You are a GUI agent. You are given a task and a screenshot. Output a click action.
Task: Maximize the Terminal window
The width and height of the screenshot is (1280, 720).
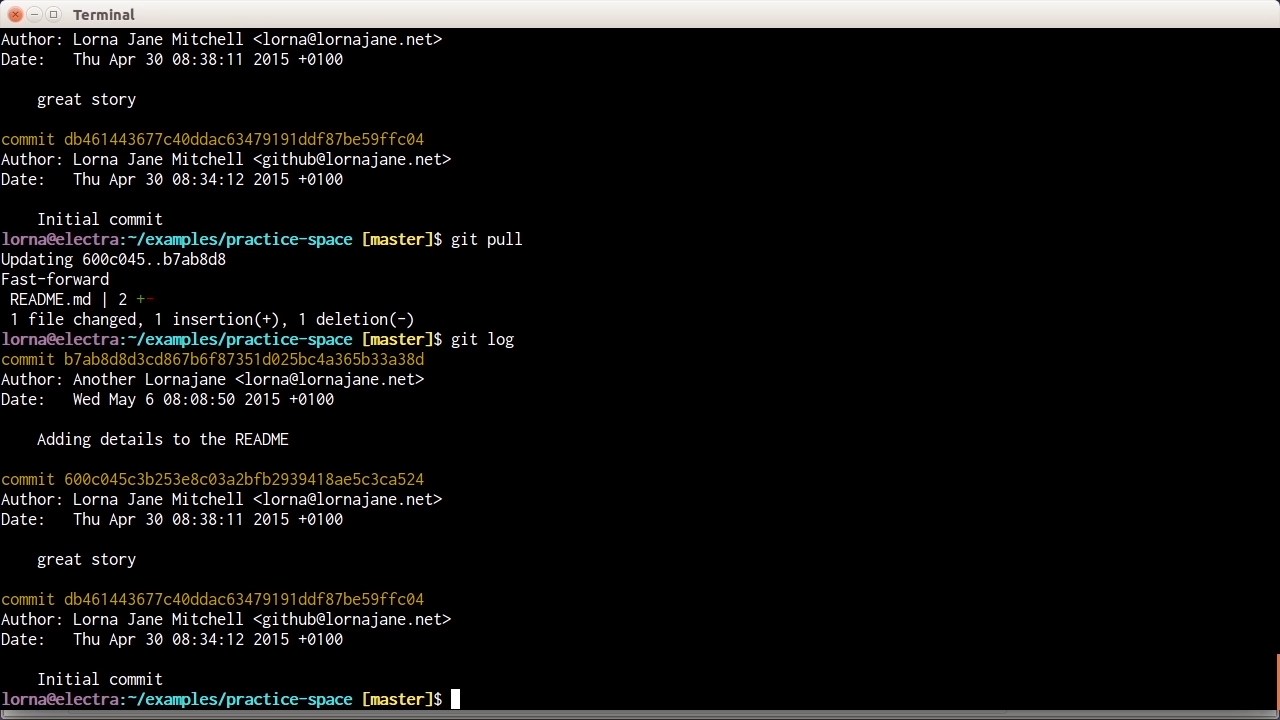point(53,14)
